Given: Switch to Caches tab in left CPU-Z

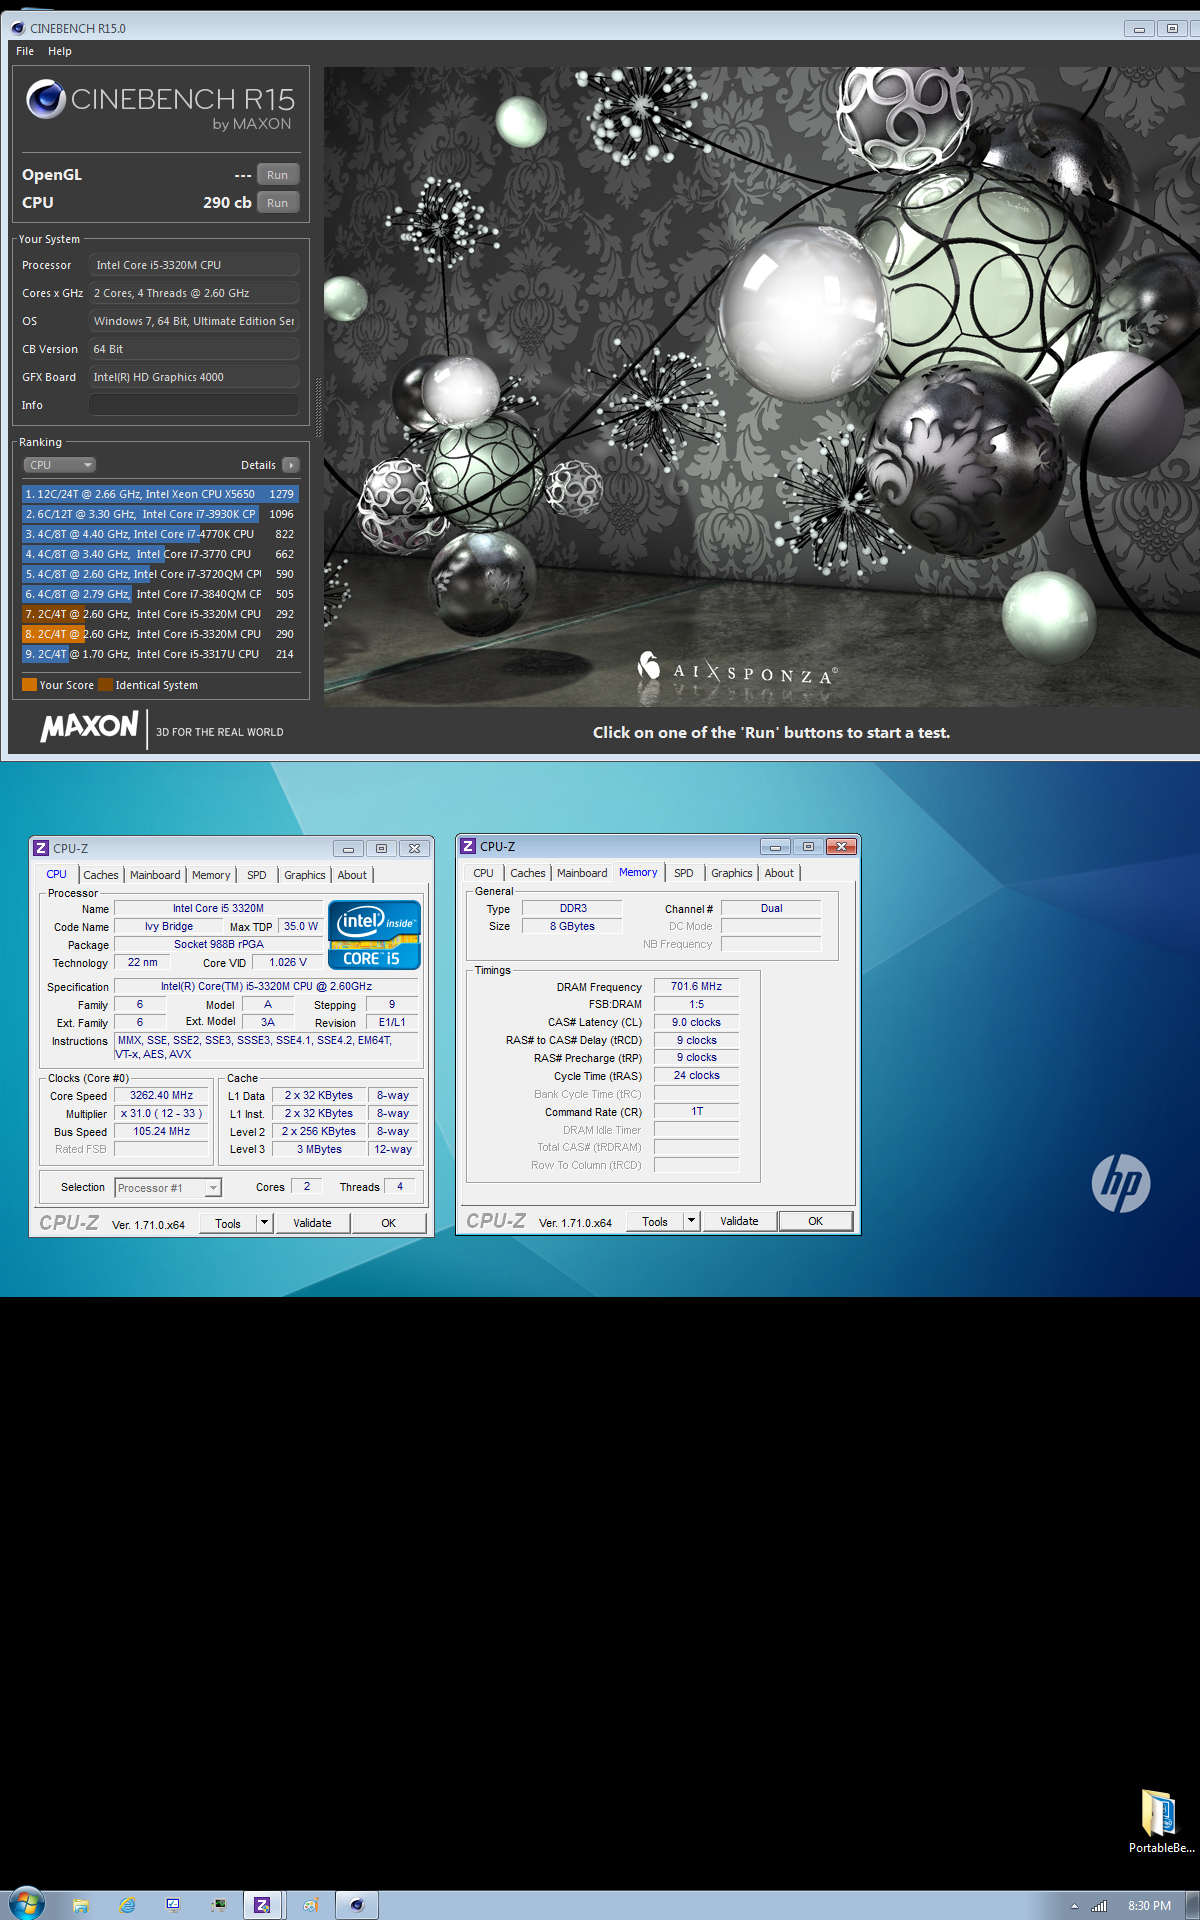Looking at the screenshot, I should tap(100, 875).
